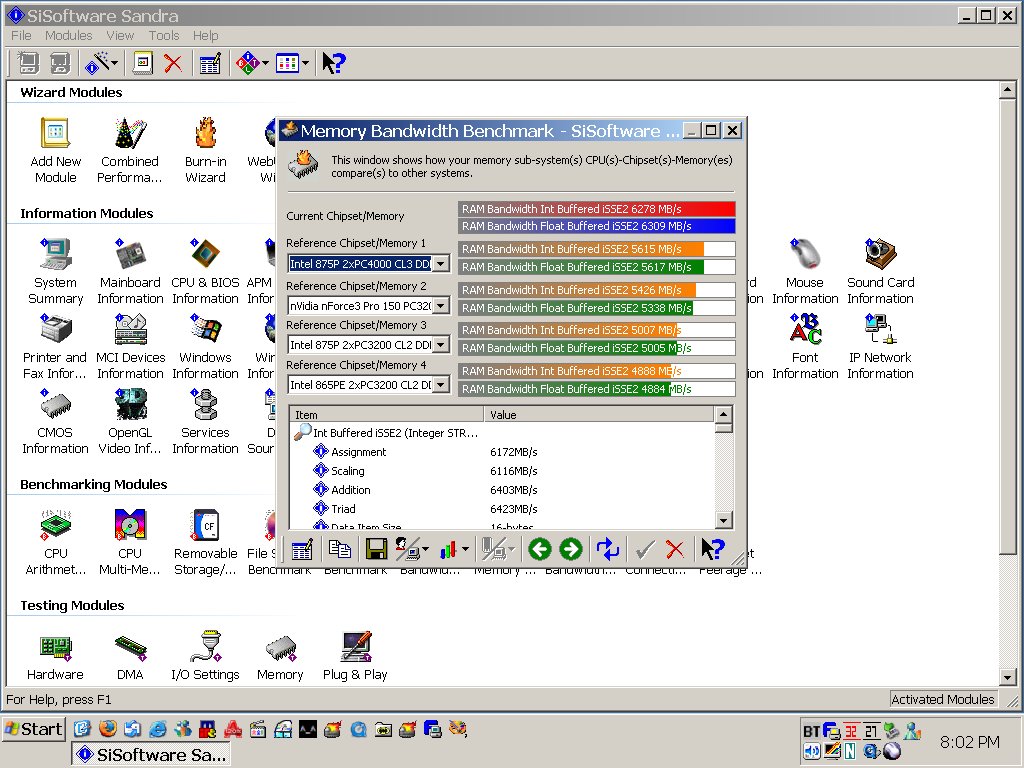Click the floppy disk Save icon in benchmark dialog
The height and width of the screenshot is (768, 1024).
click(x=376, y=549)
